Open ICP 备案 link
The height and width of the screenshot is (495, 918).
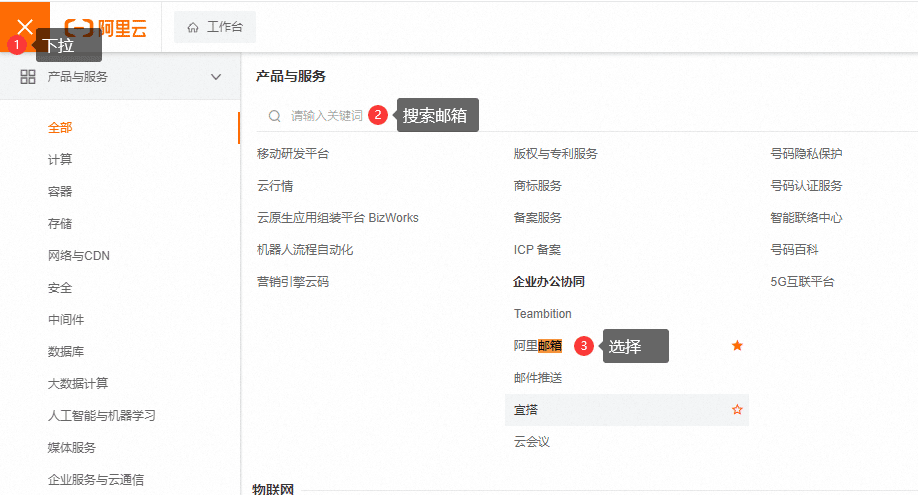tap(537, 250)
